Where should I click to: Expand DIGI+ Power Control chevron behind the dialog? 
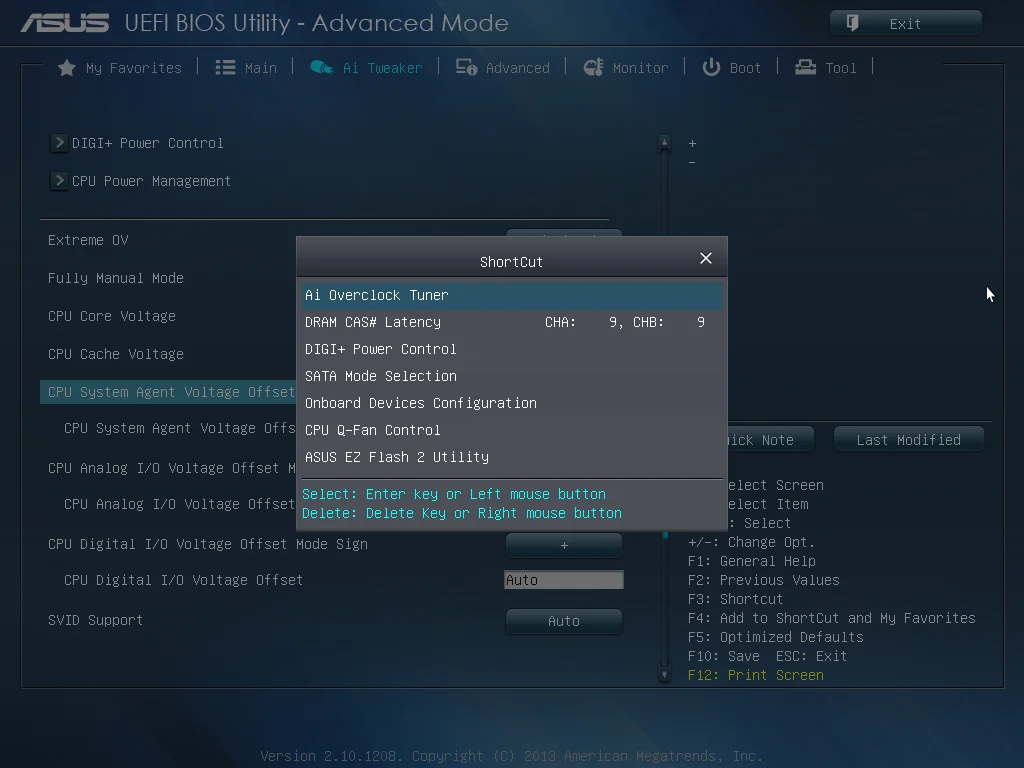(59, 142)
